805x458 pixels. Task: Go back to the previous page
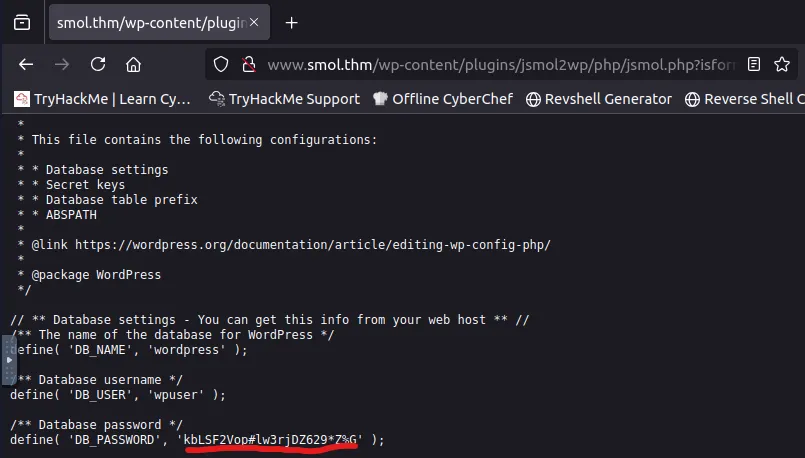27,65
